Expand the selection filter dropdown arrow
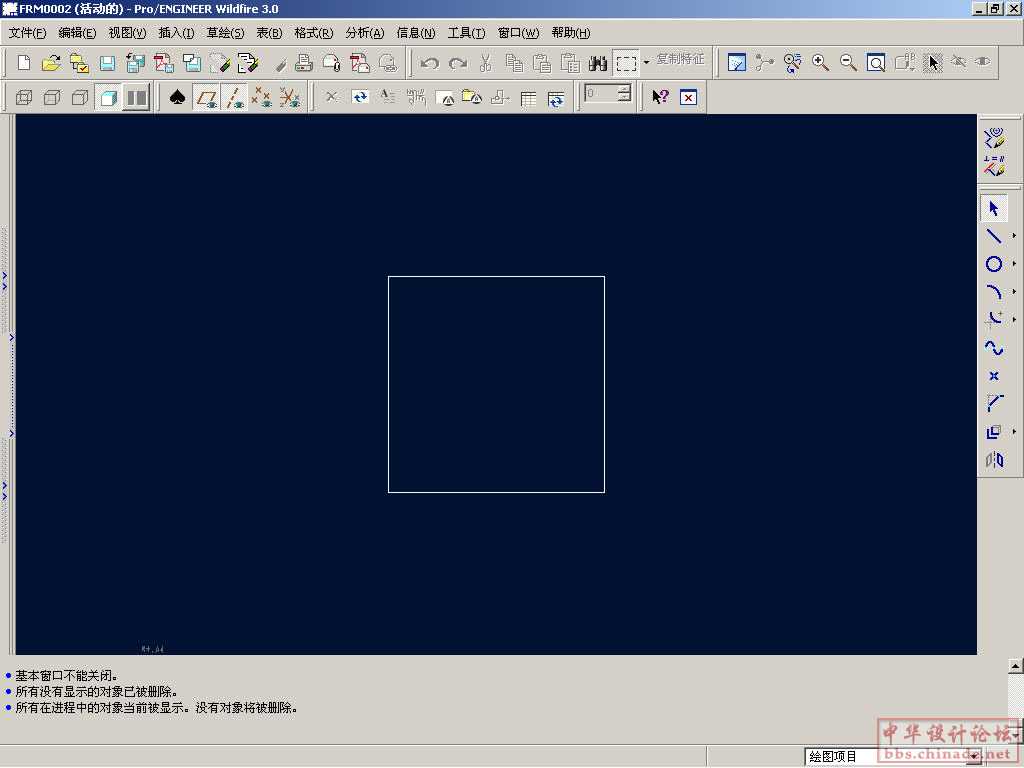Viewport: 1024px width, 768px height. [647, 63]
